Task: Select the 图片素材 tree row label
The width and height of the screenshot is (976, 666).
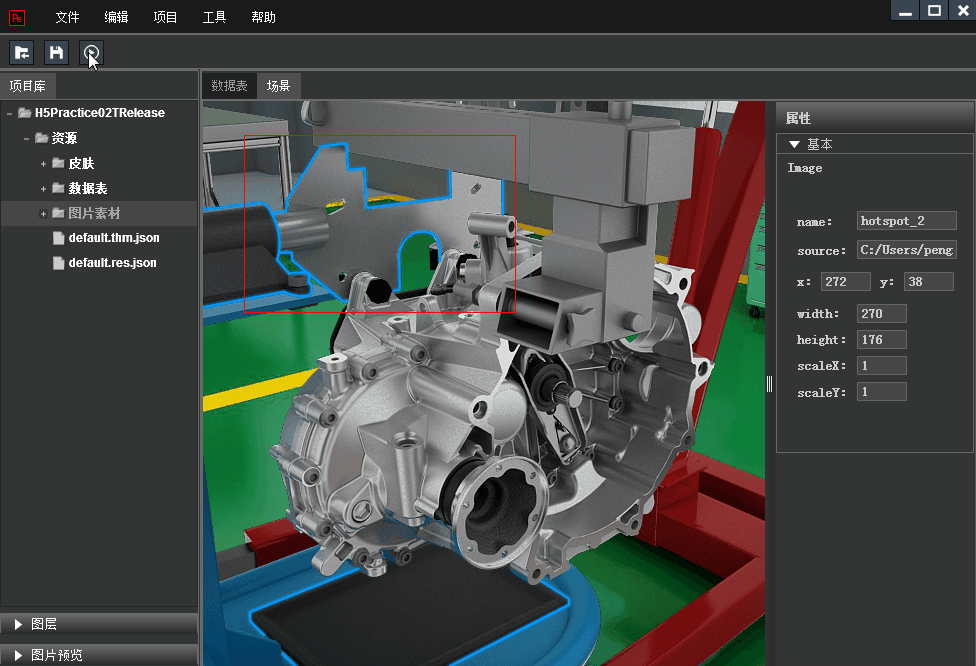Action: tap(94, 213)
